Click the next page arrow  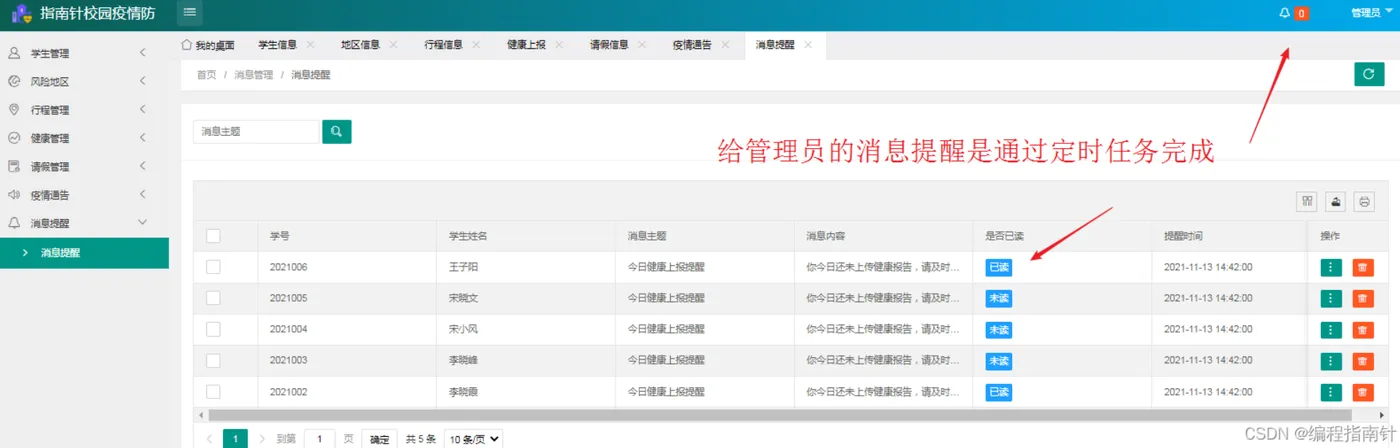click(262, 439)
